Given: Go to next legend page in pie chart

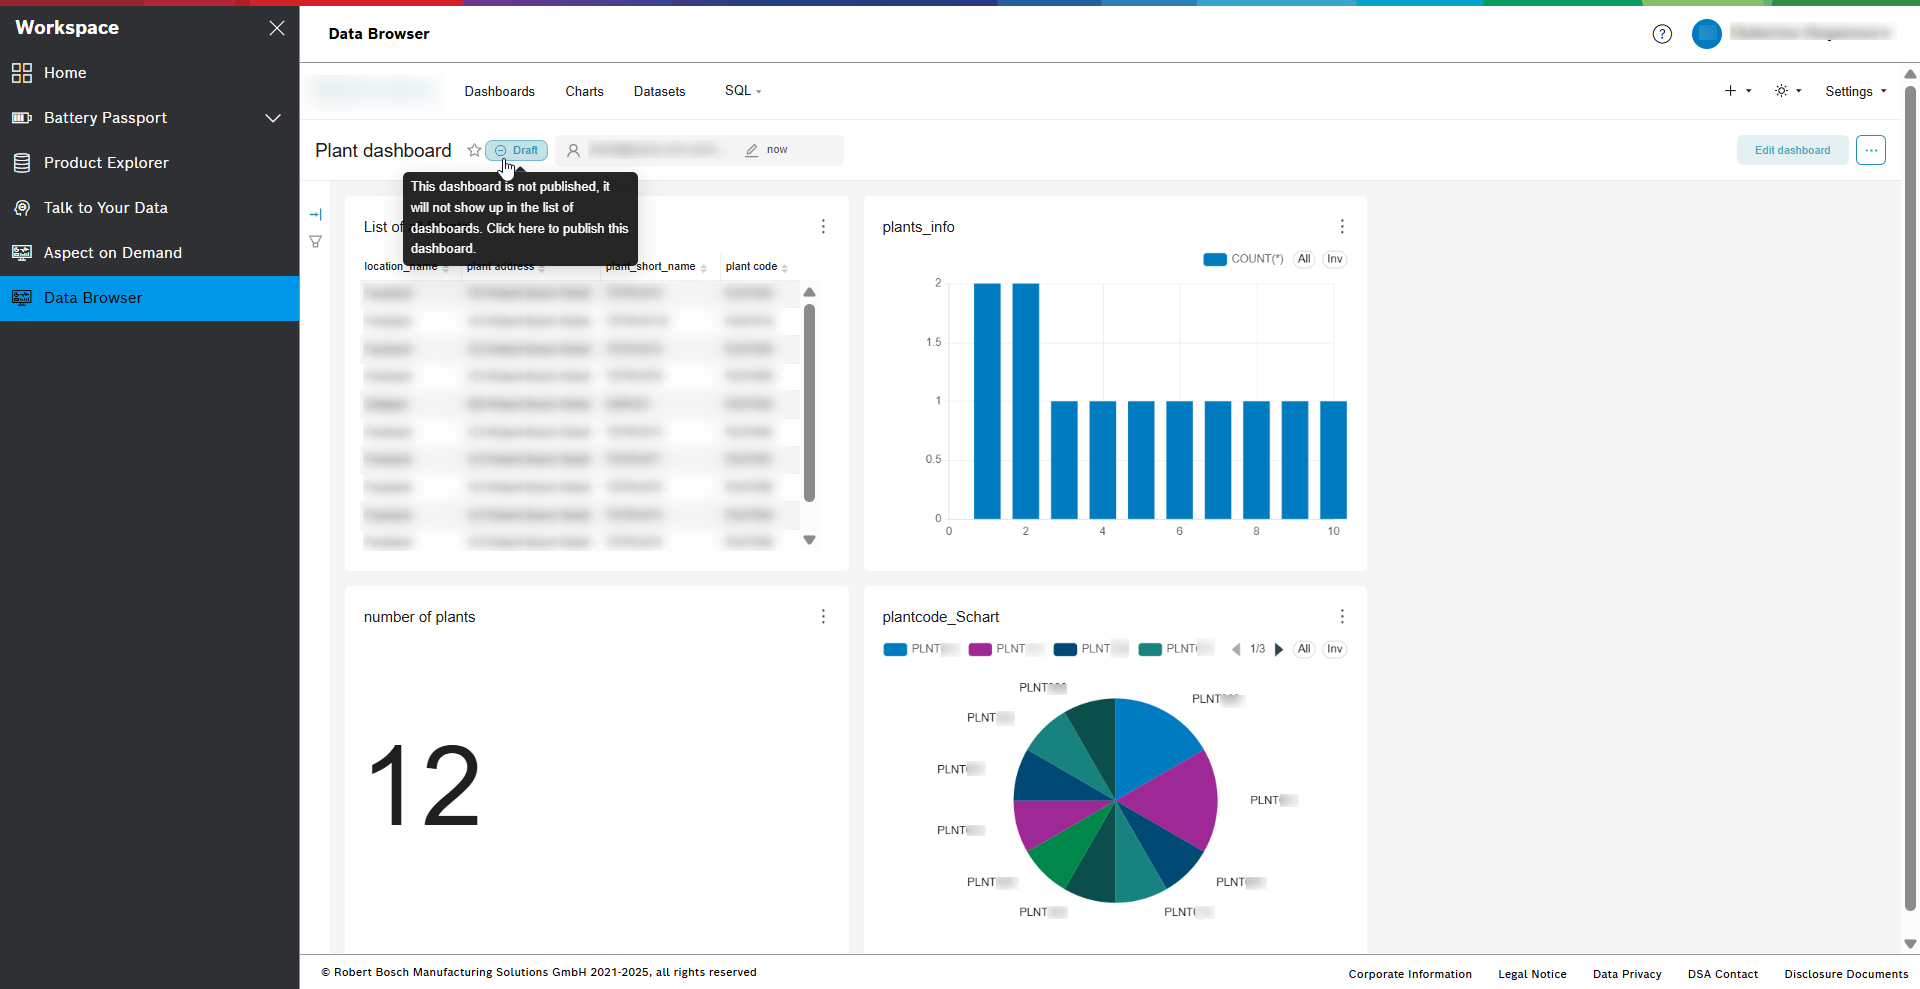Looking at the screenshot, I should 1279,649.
